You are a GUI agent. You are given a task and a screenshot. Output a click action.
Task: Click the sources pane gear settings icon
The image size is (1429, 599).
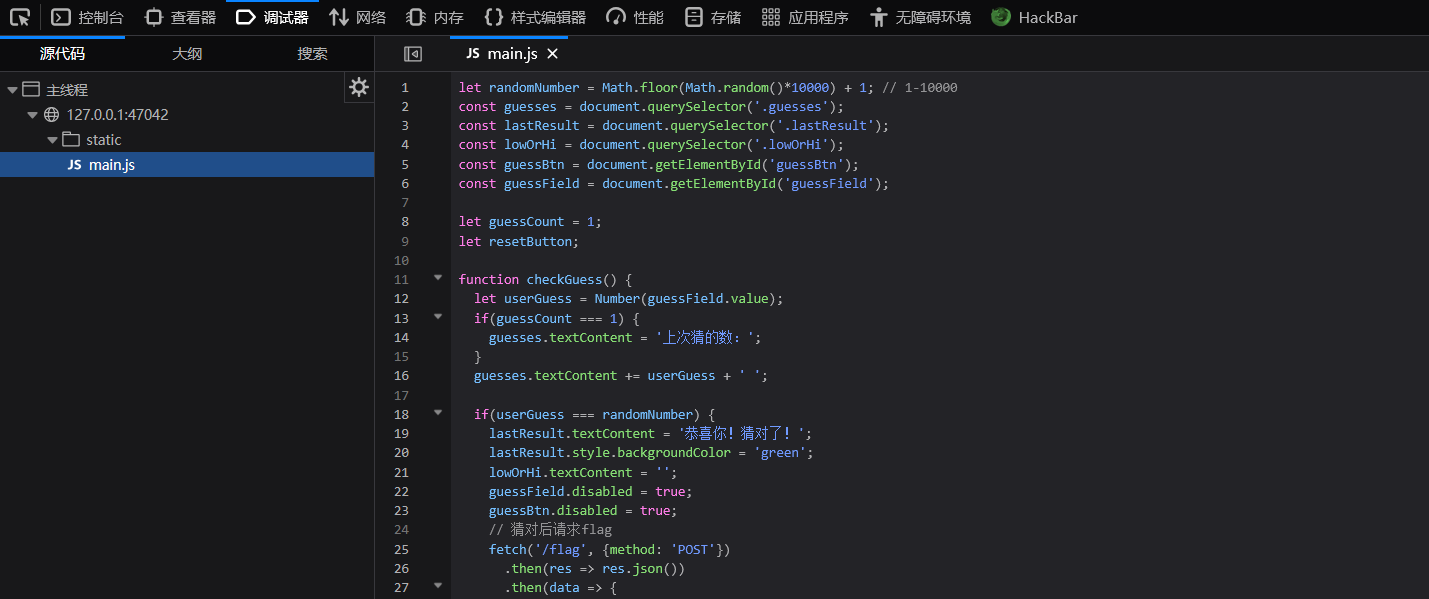(359, 88)
